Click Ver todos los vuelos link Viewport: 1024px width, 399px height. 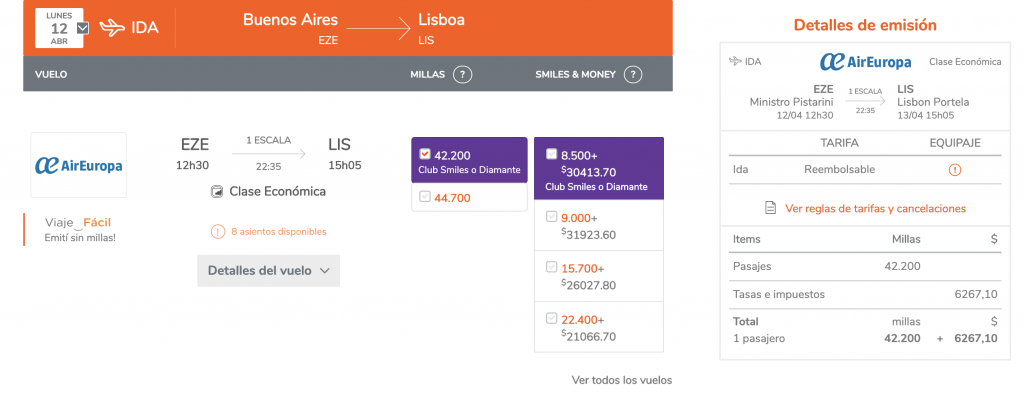(x=622, y=379)
